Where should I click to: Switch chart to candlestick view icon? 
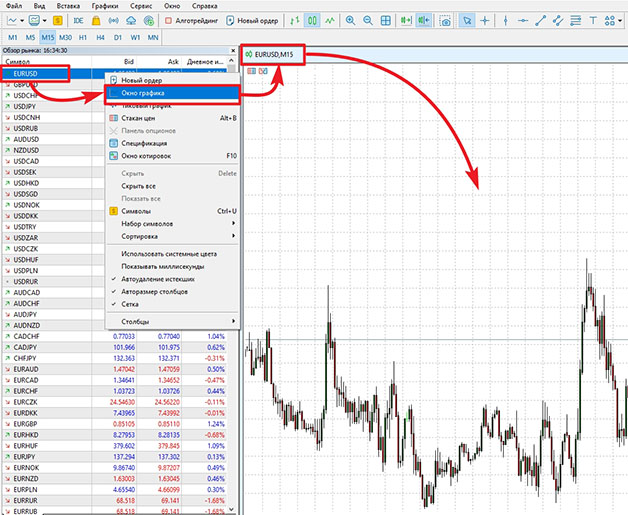312,20
